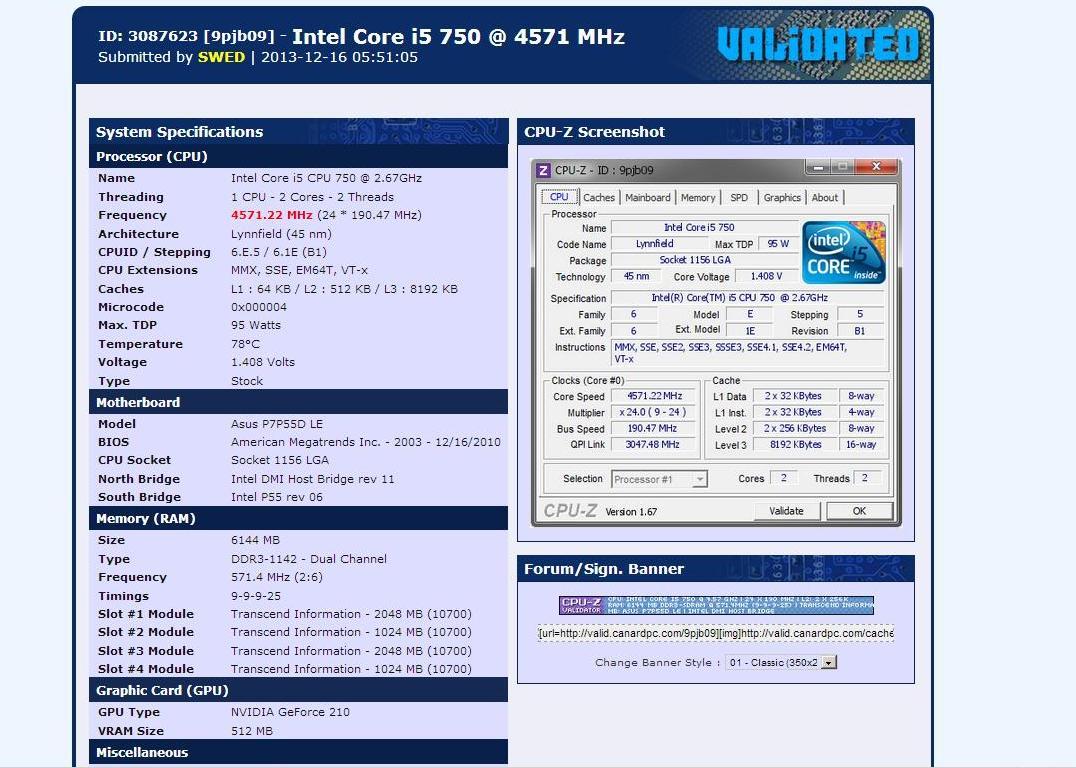Image resolution: width=1076 pixels, height=768 pixels.
Task: Click the OK button in CPU-Z
Action: pos(859,511)
